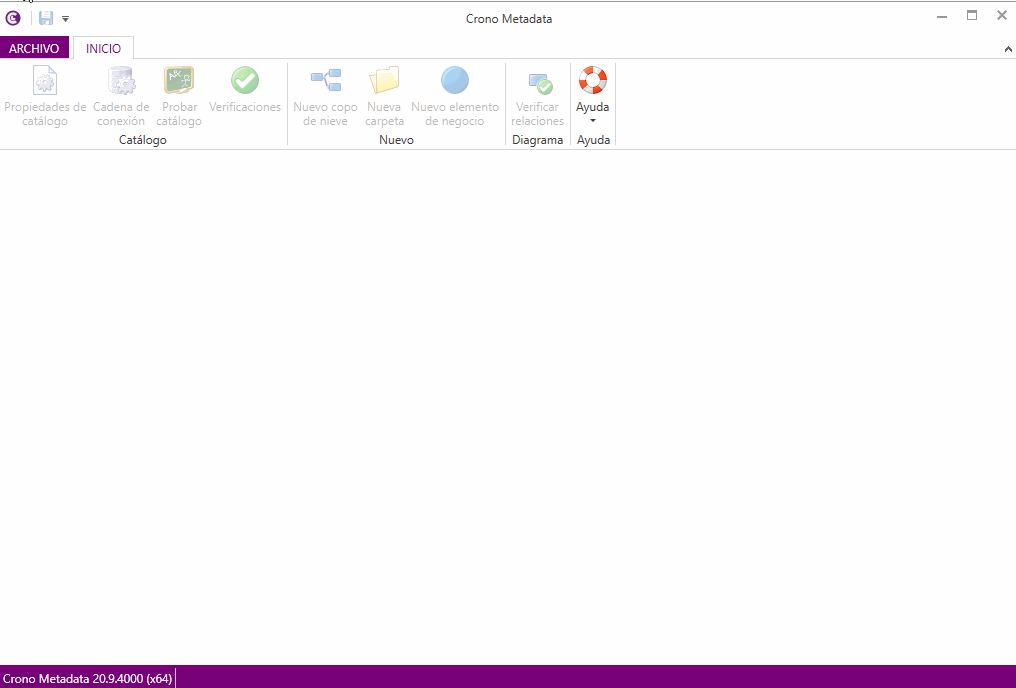The height and width of the screenshot is (688, 1016).
Task: Click the Ayuda lifebuoy icon
Action: [x=593, y=80]
